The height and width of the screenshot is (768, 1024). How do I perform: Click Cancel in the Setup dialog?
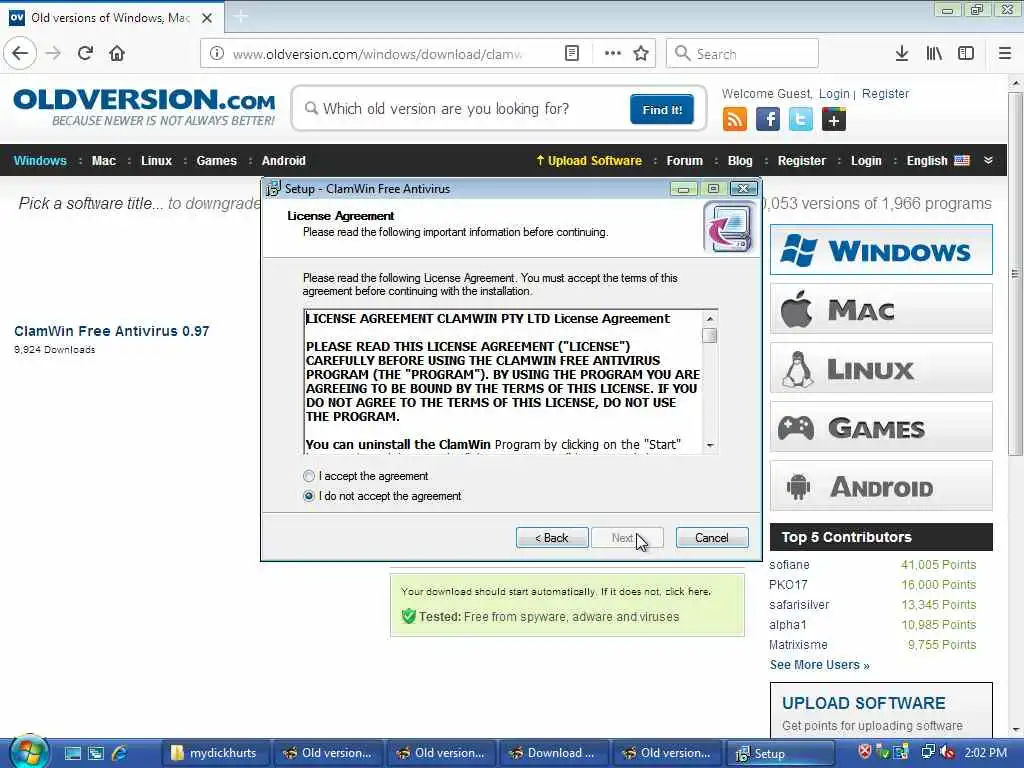712,538
